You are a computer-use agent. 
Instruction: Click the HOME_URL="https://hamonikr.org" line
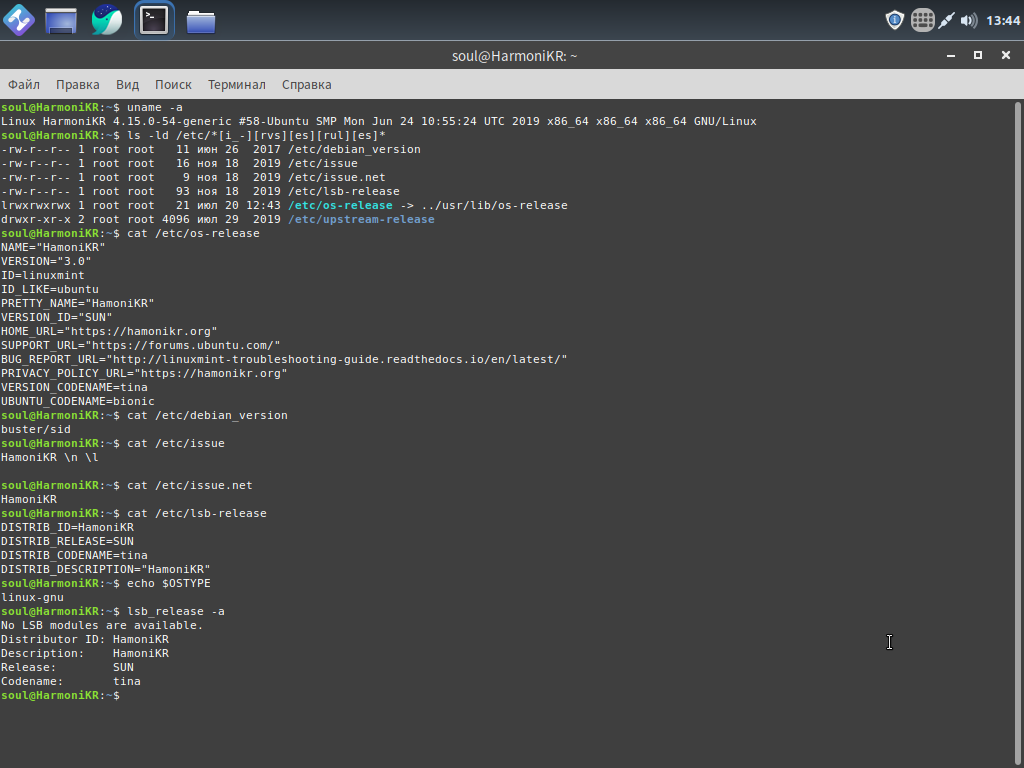109,332
